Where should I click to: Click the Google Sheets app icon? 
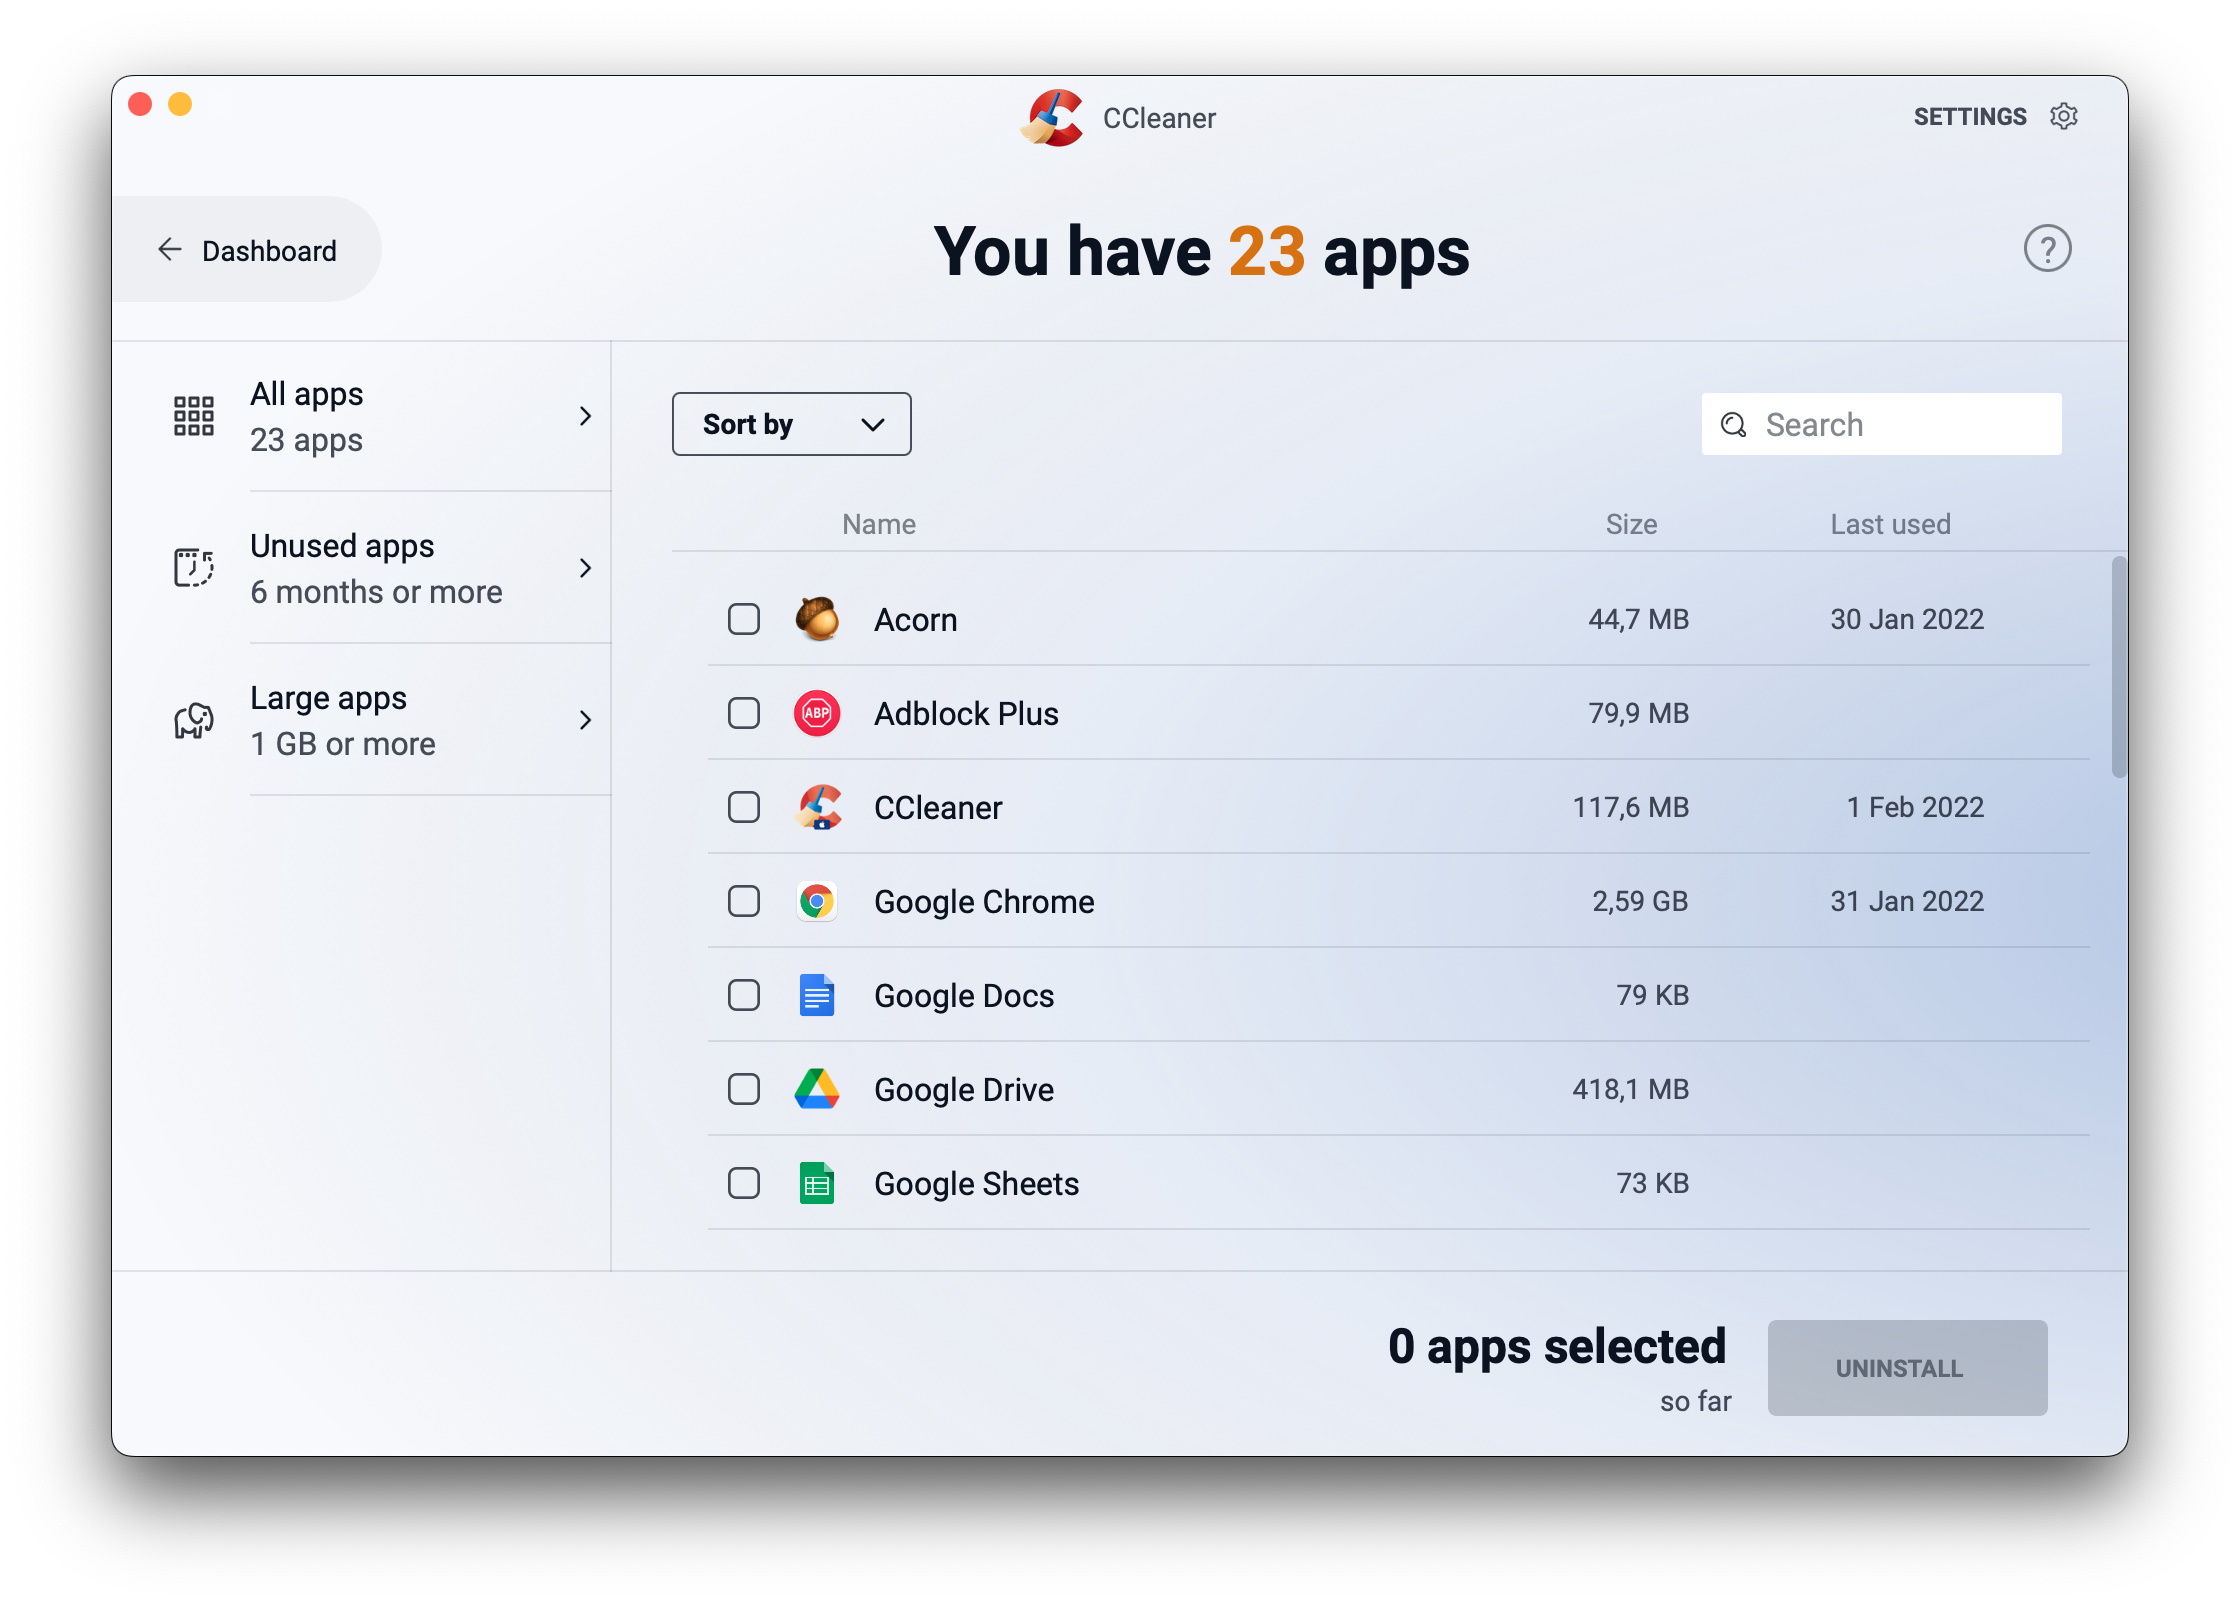[x=815, y=1182]
